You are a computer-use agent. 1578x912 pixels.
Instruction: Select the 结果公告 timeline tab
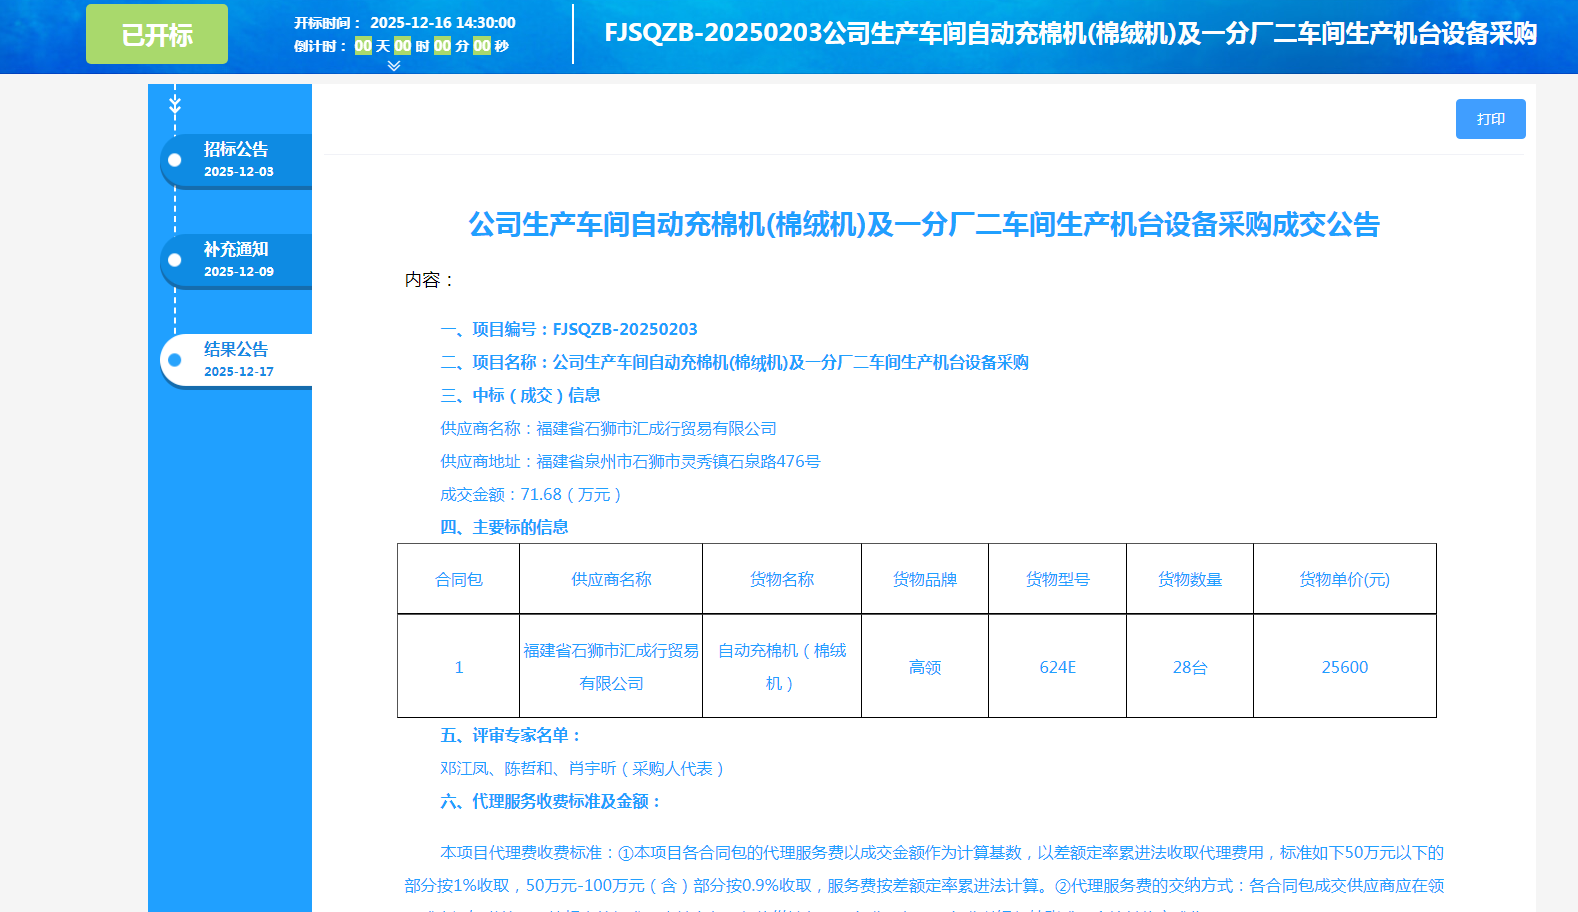click(x=236, y=359)
